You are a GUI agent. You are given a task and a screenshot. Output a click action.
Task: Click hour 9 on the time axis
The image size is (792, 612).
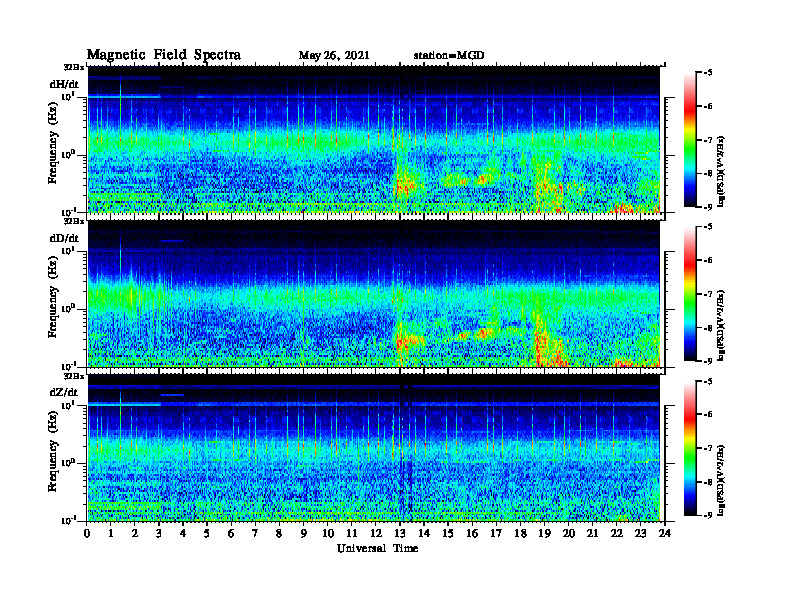[x=303, y=533]
